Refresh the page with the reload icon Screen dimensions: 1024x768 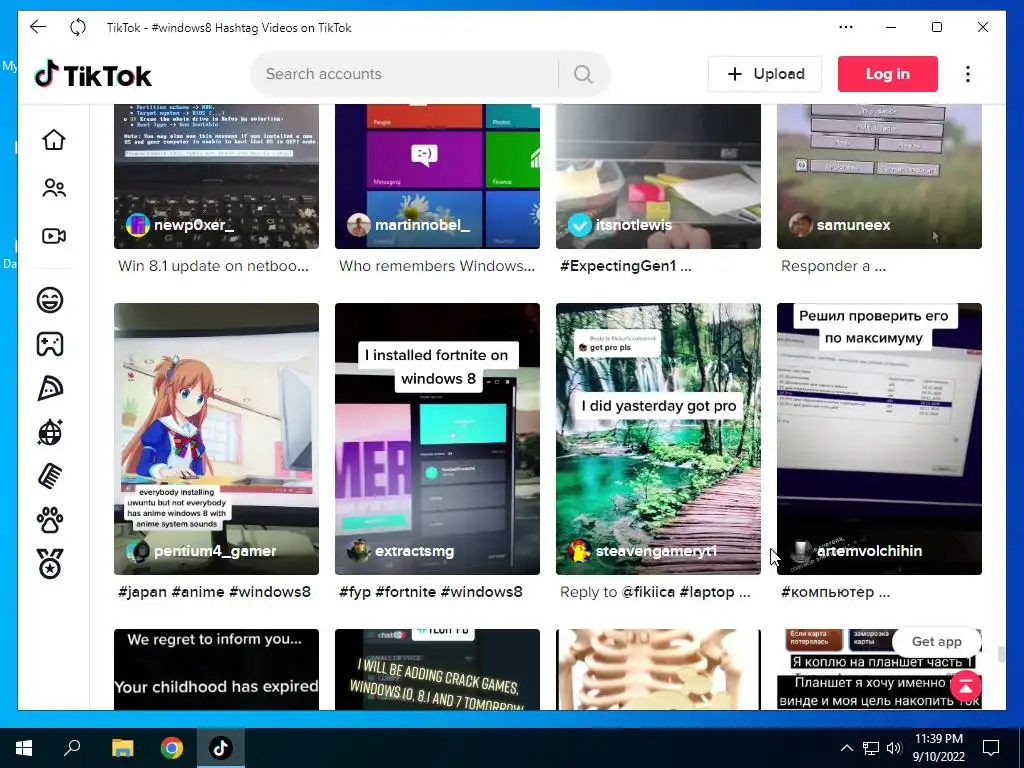[78, 27]
